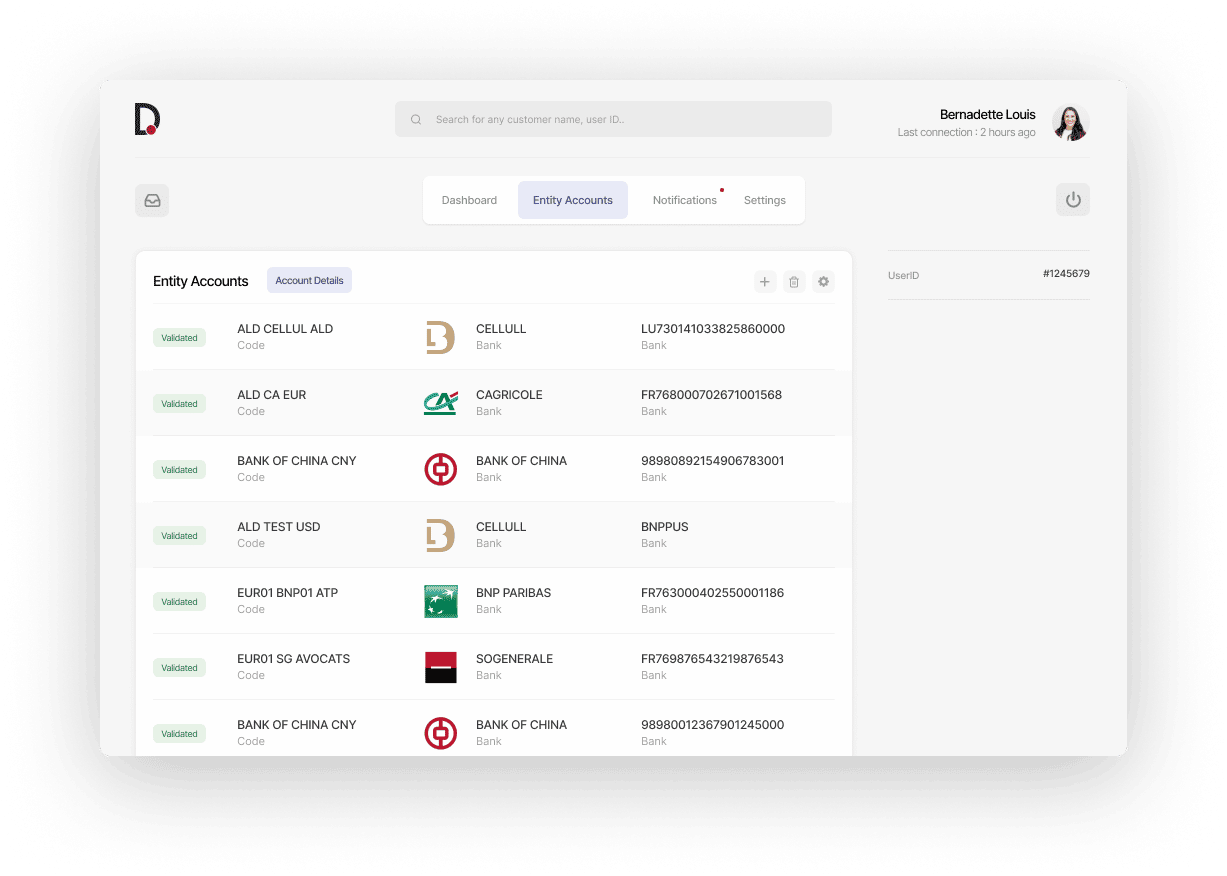
Task: Click the app logo in header
Action: [147, 119]
